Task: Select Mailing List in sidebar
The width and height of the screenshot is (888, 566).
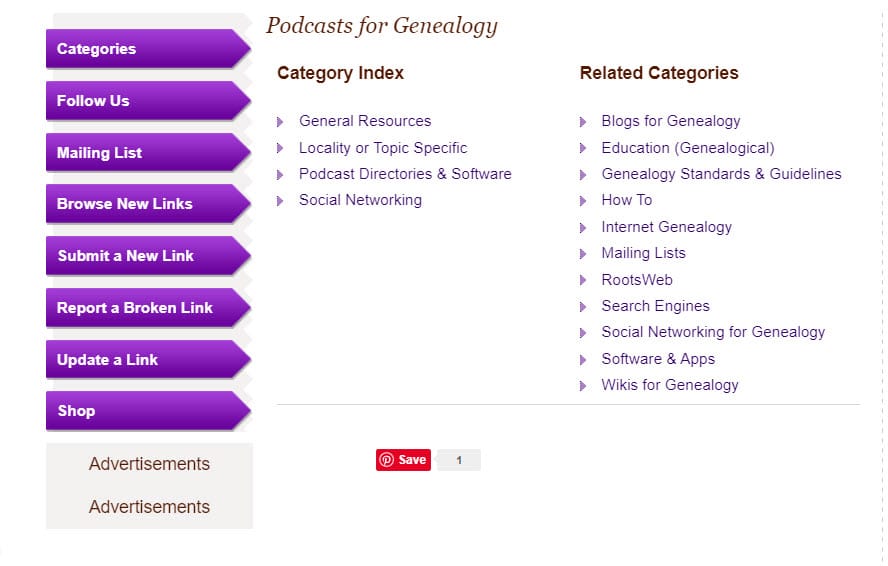Action: coord(148,152)
